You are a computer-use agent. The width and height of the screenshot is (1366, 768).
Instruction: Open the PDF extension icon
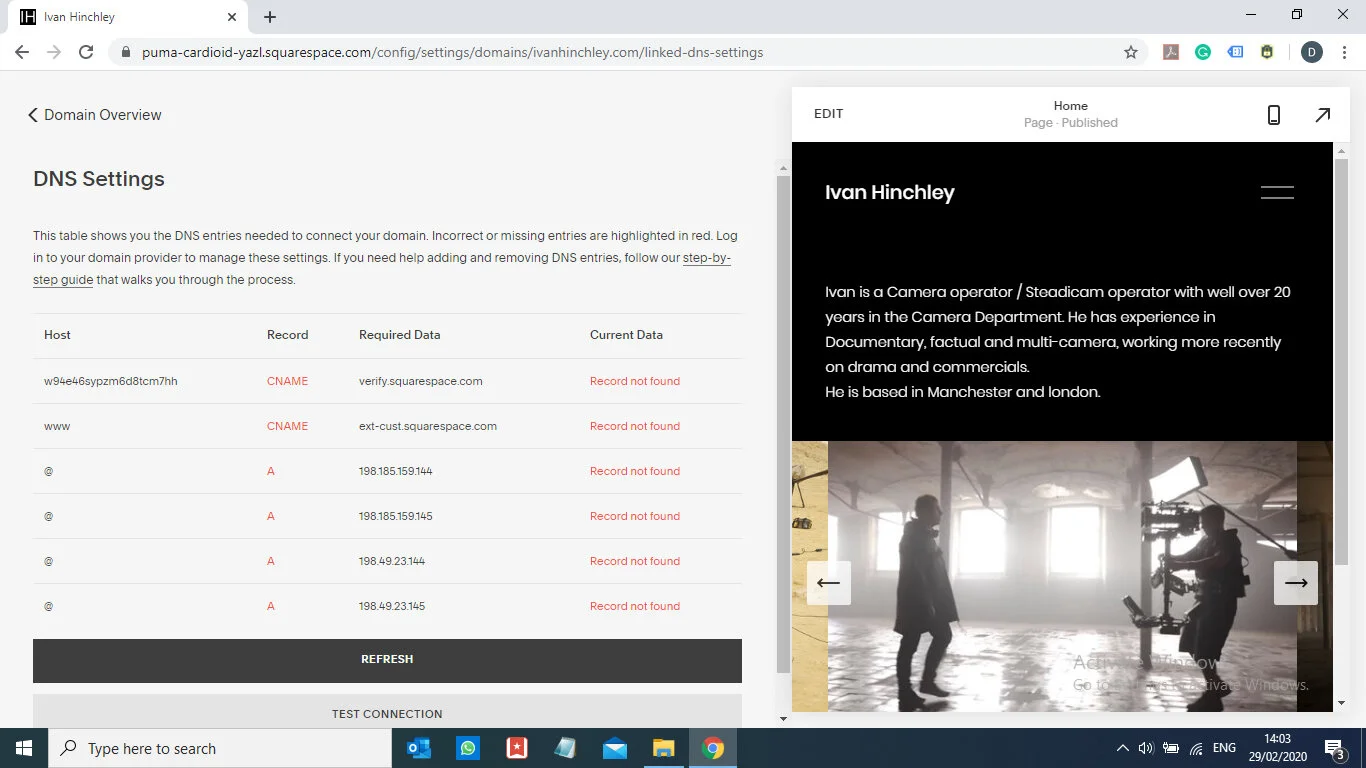pyautogui.click(x=1171, y=52)
